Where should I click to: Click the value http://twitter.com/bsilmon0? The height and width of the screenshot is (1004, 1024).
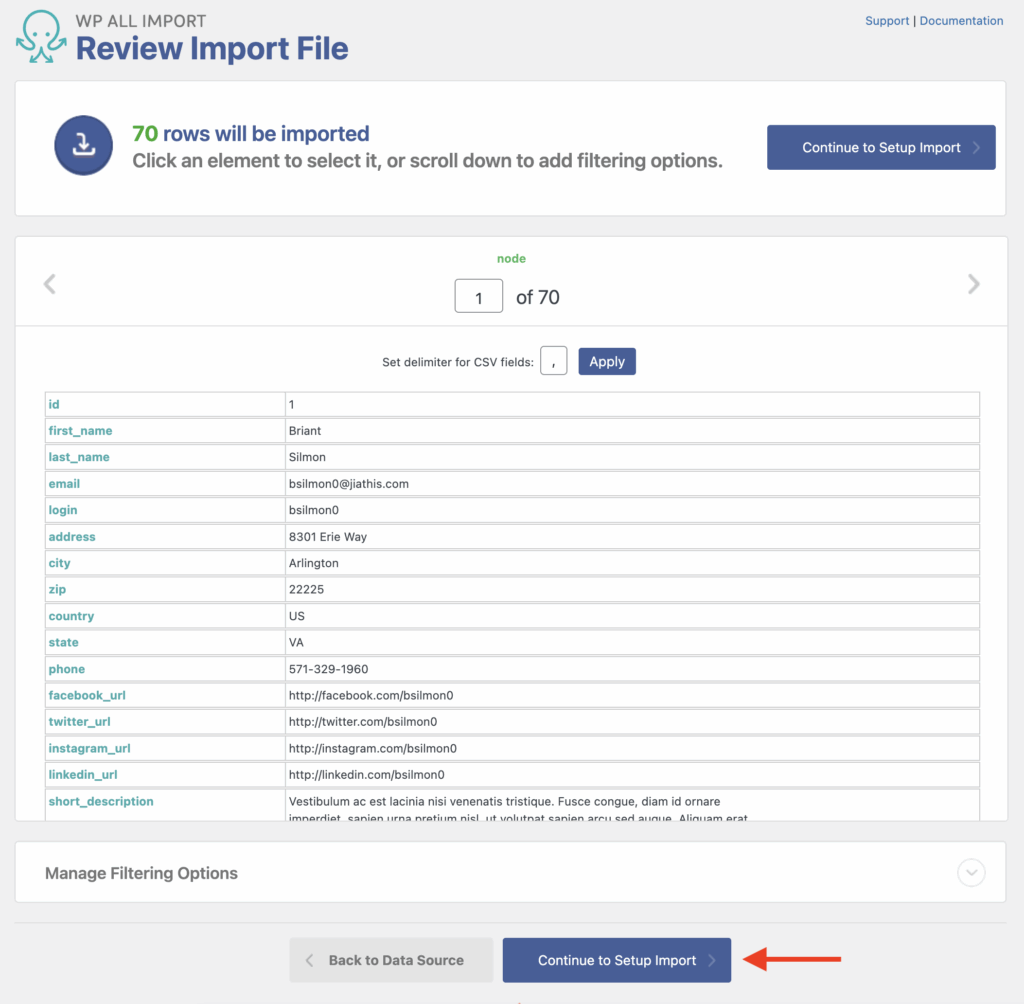pyautogui.click(x=363, y=722)
